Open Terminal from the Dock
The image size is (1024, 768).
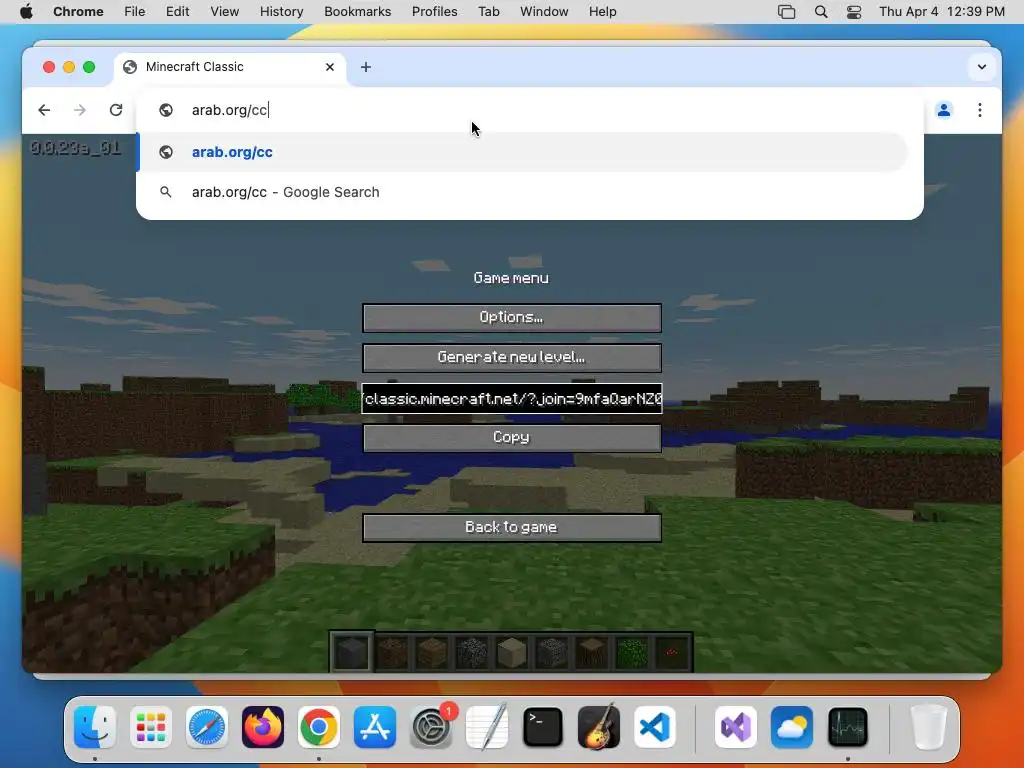point(543,727)
